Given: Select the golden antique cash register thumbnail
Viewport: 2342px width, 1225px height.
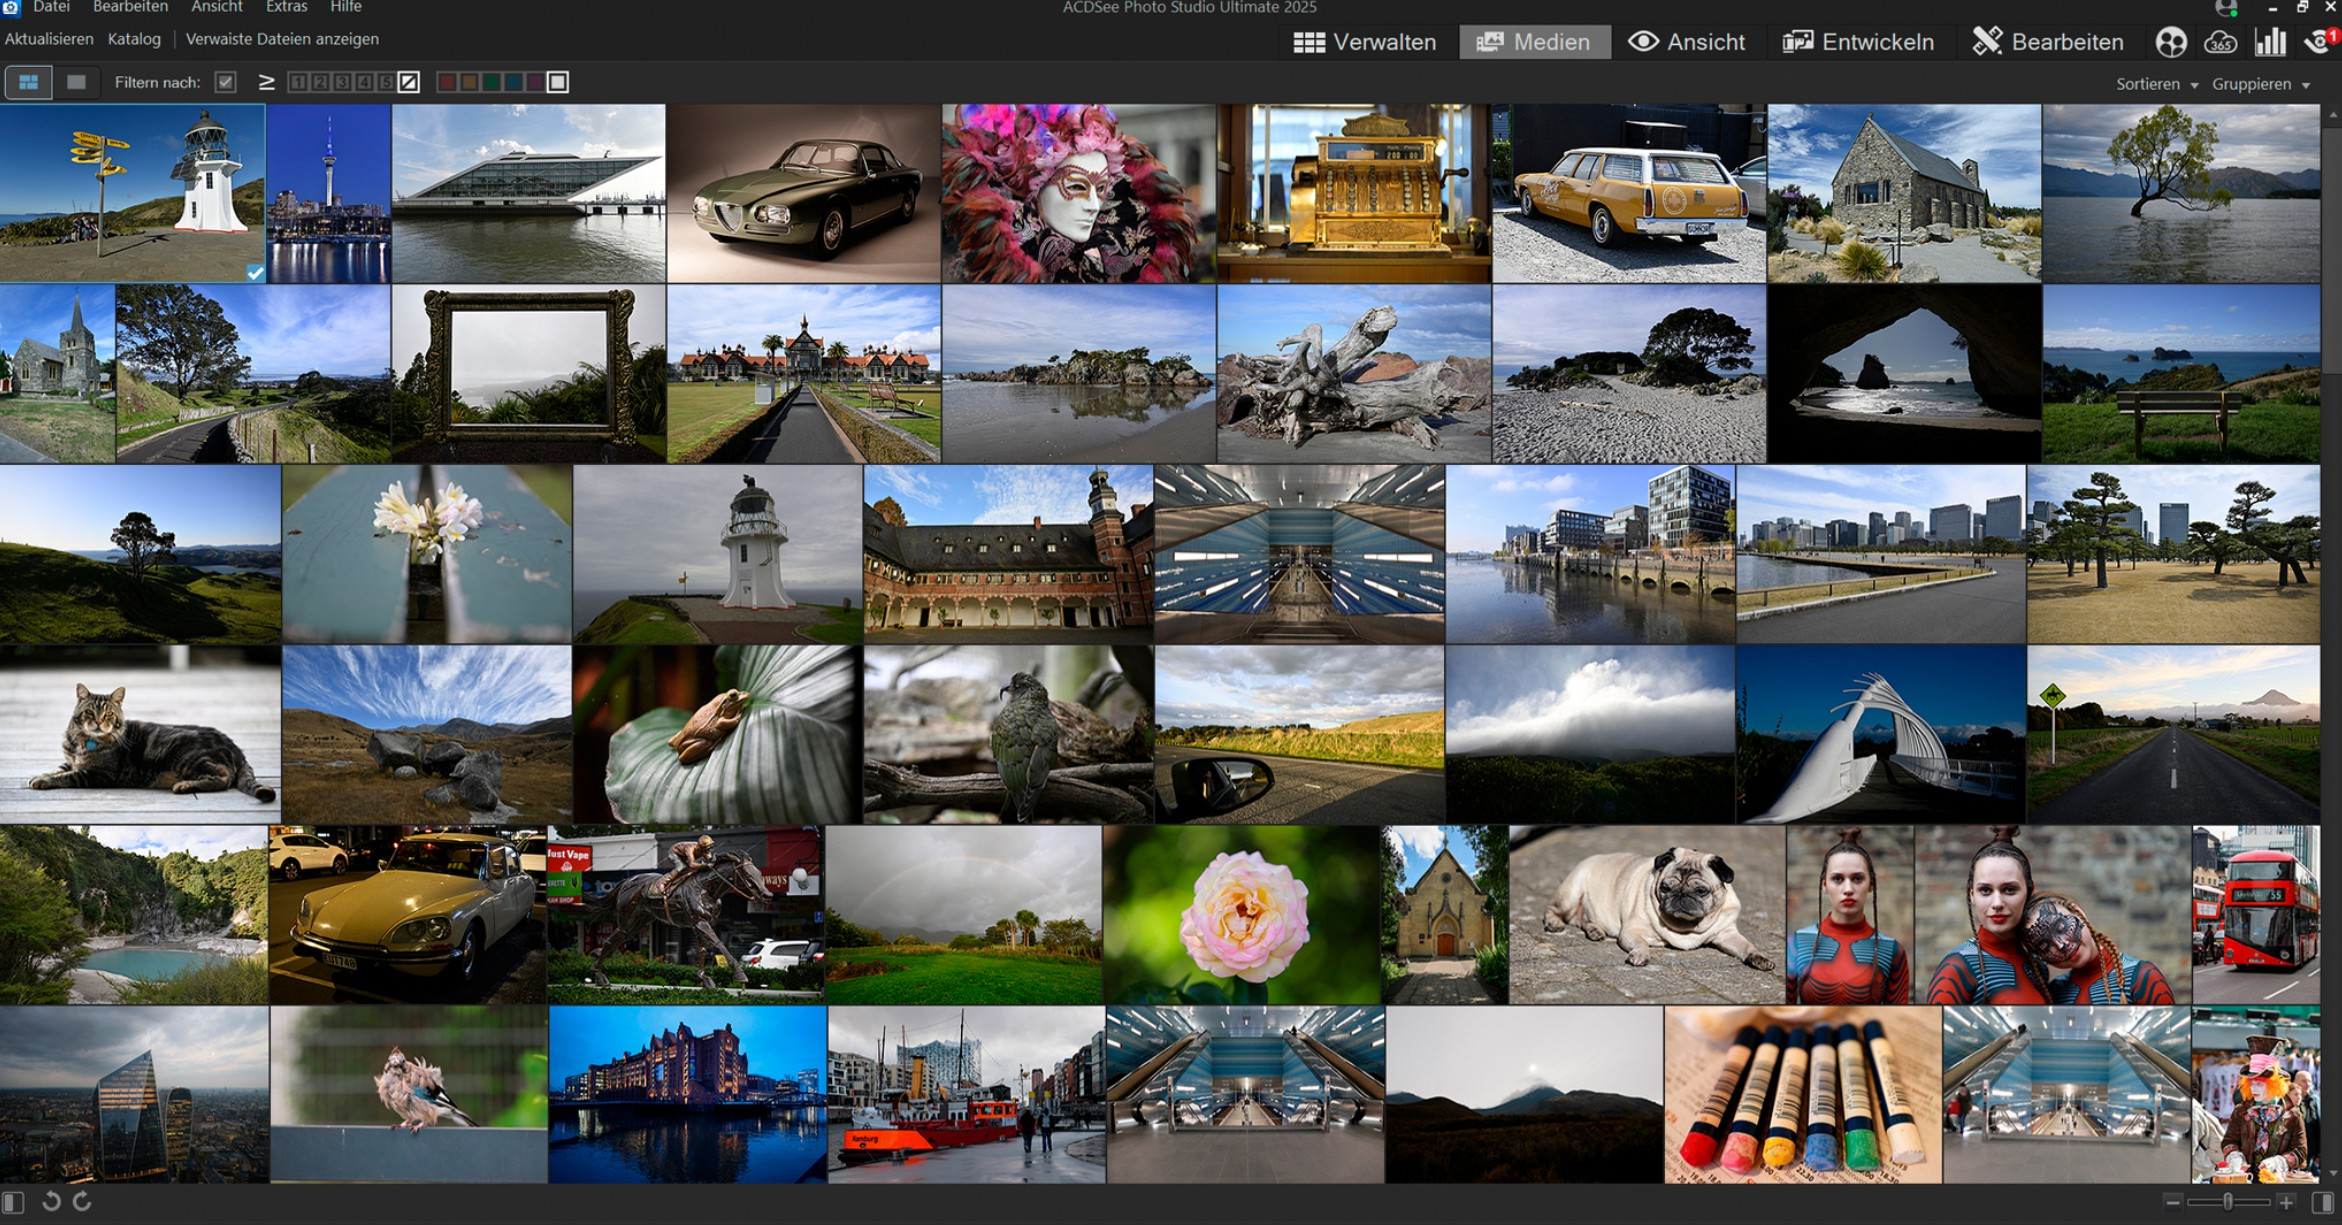Looking at the screenshot, I should pos(1354,194).
